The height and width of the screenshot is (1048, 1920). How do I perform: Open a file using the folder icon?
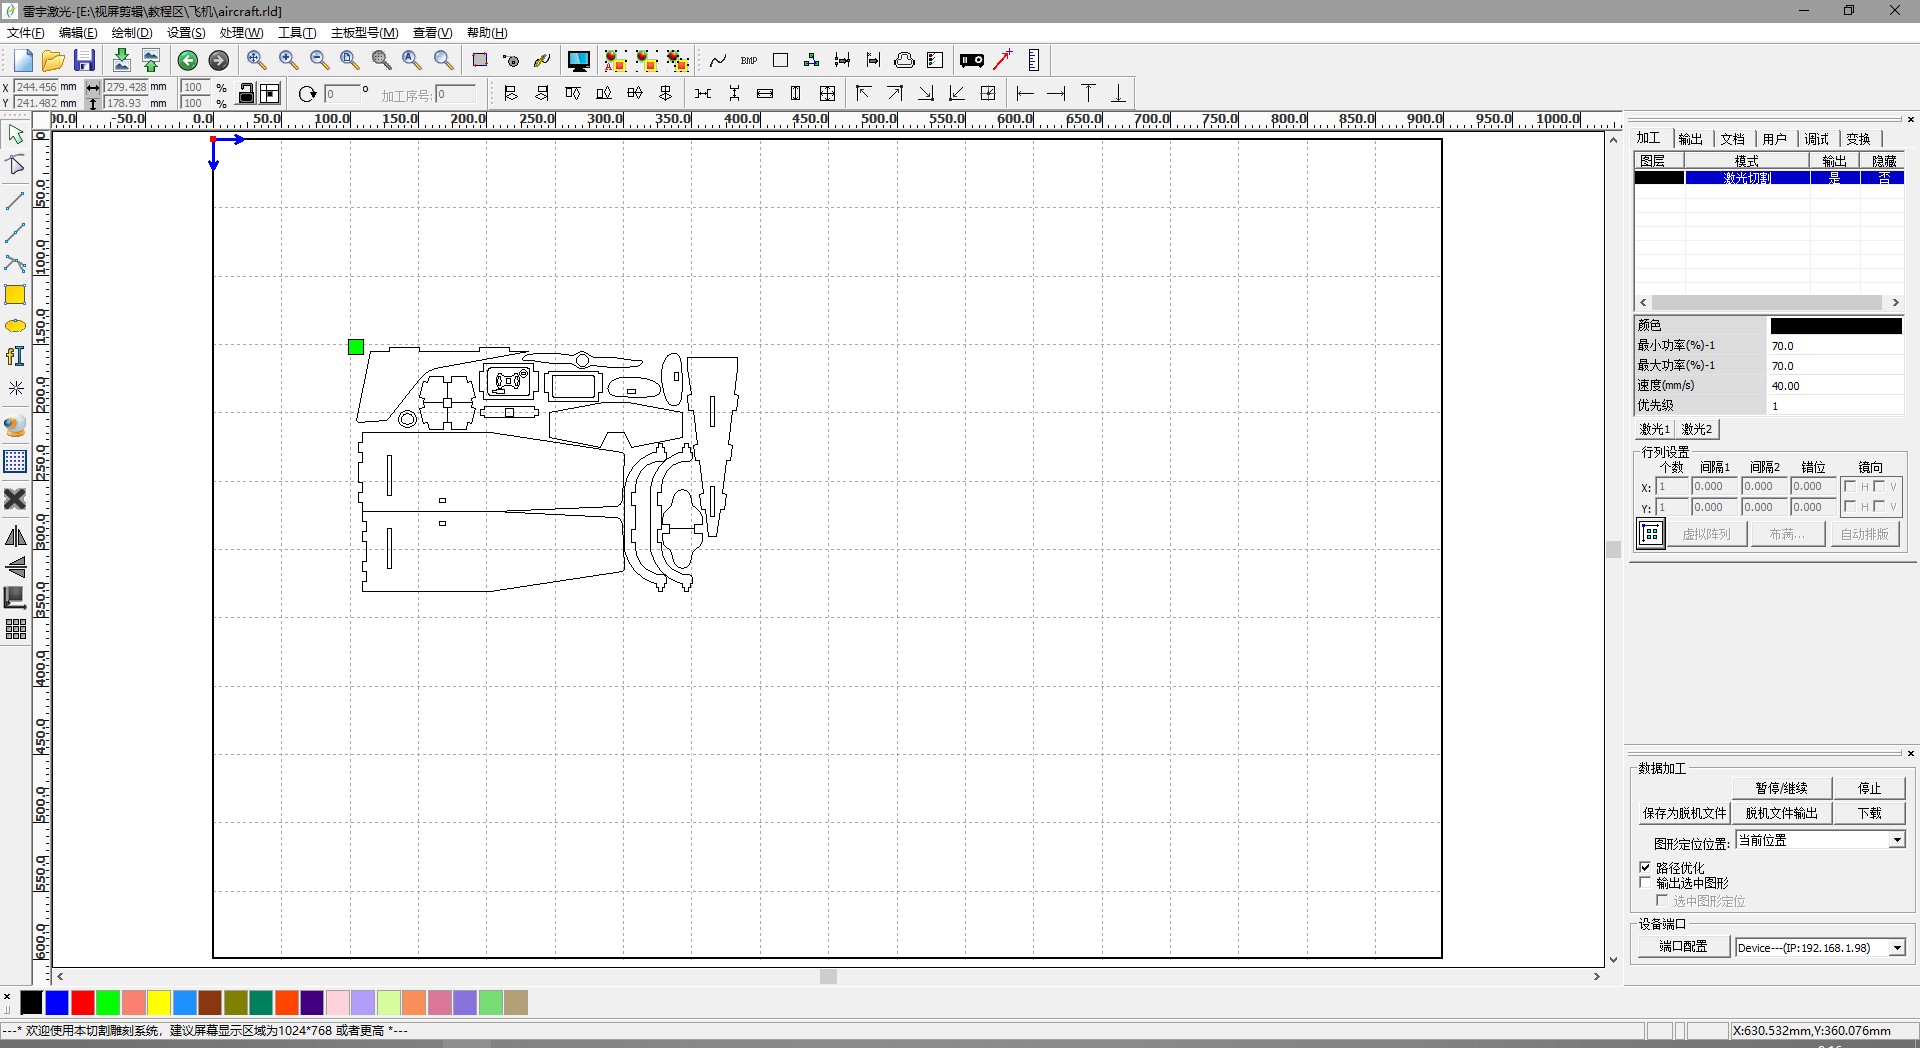[53, 60]
